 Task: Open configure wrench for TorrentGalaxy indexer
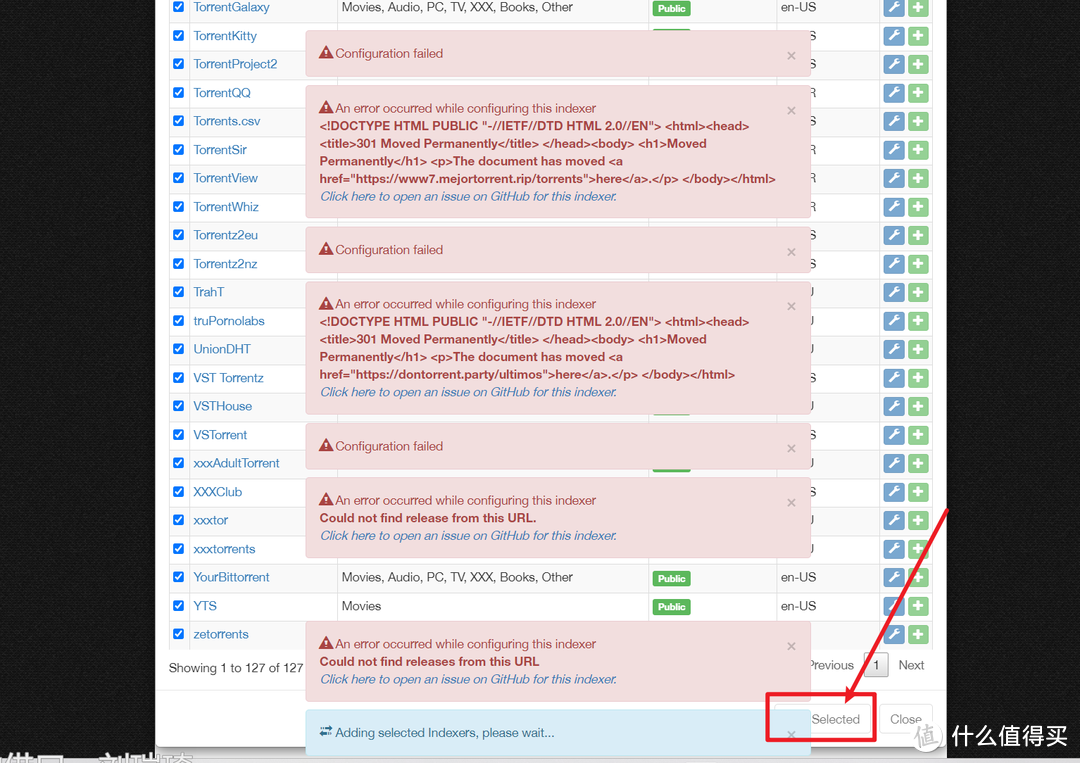tap(893, 8)
